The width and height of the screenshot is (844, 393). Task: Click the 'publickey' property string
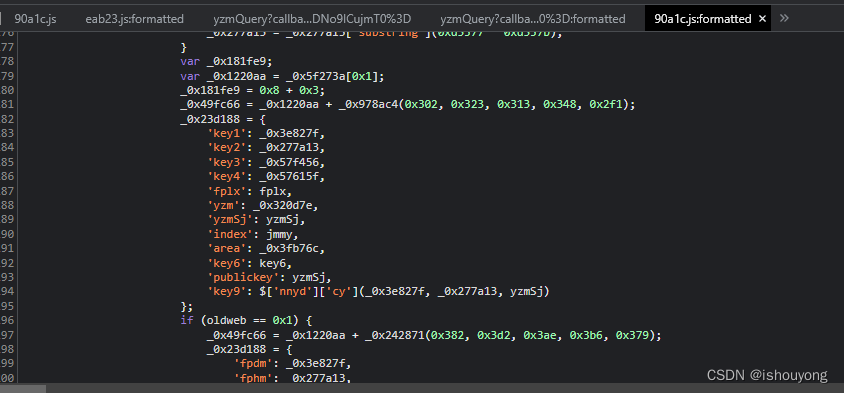243,278
